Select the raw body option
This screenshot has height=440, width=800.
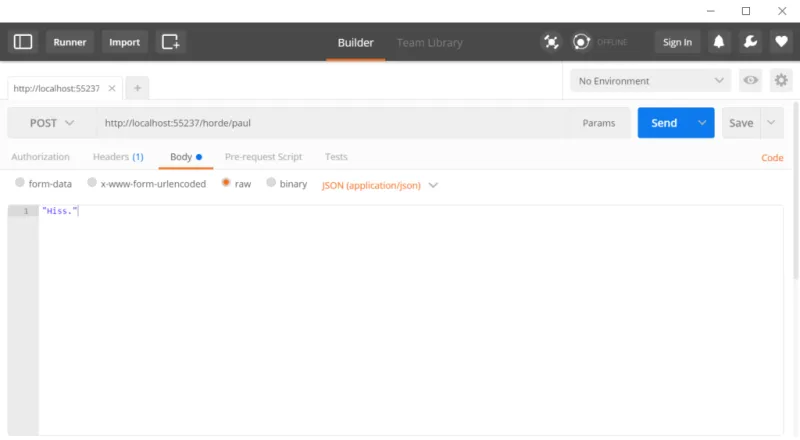pyautogui.click(x=226, y=182)
